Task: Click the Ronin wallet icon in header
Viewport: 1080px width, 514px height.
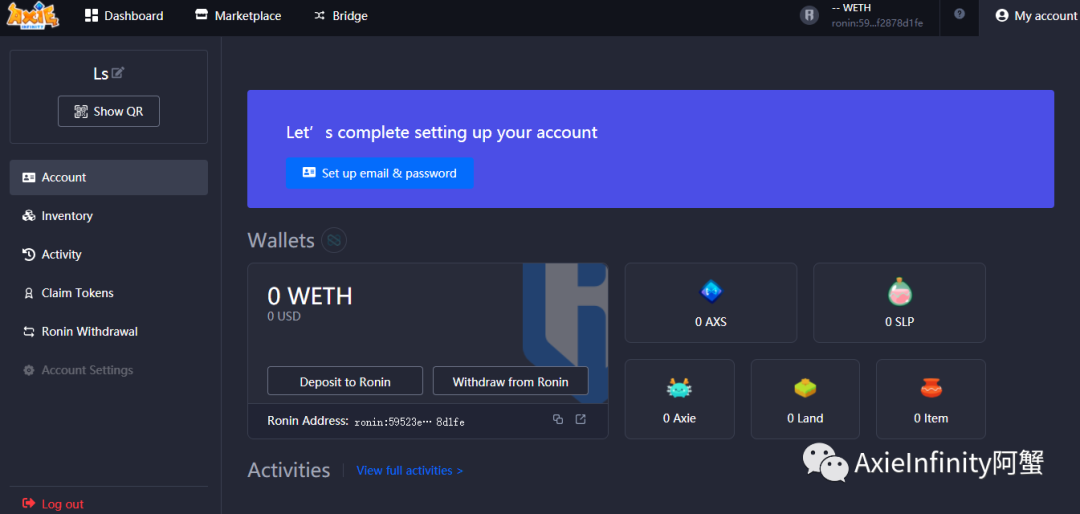Action: (x=809, y=15)
